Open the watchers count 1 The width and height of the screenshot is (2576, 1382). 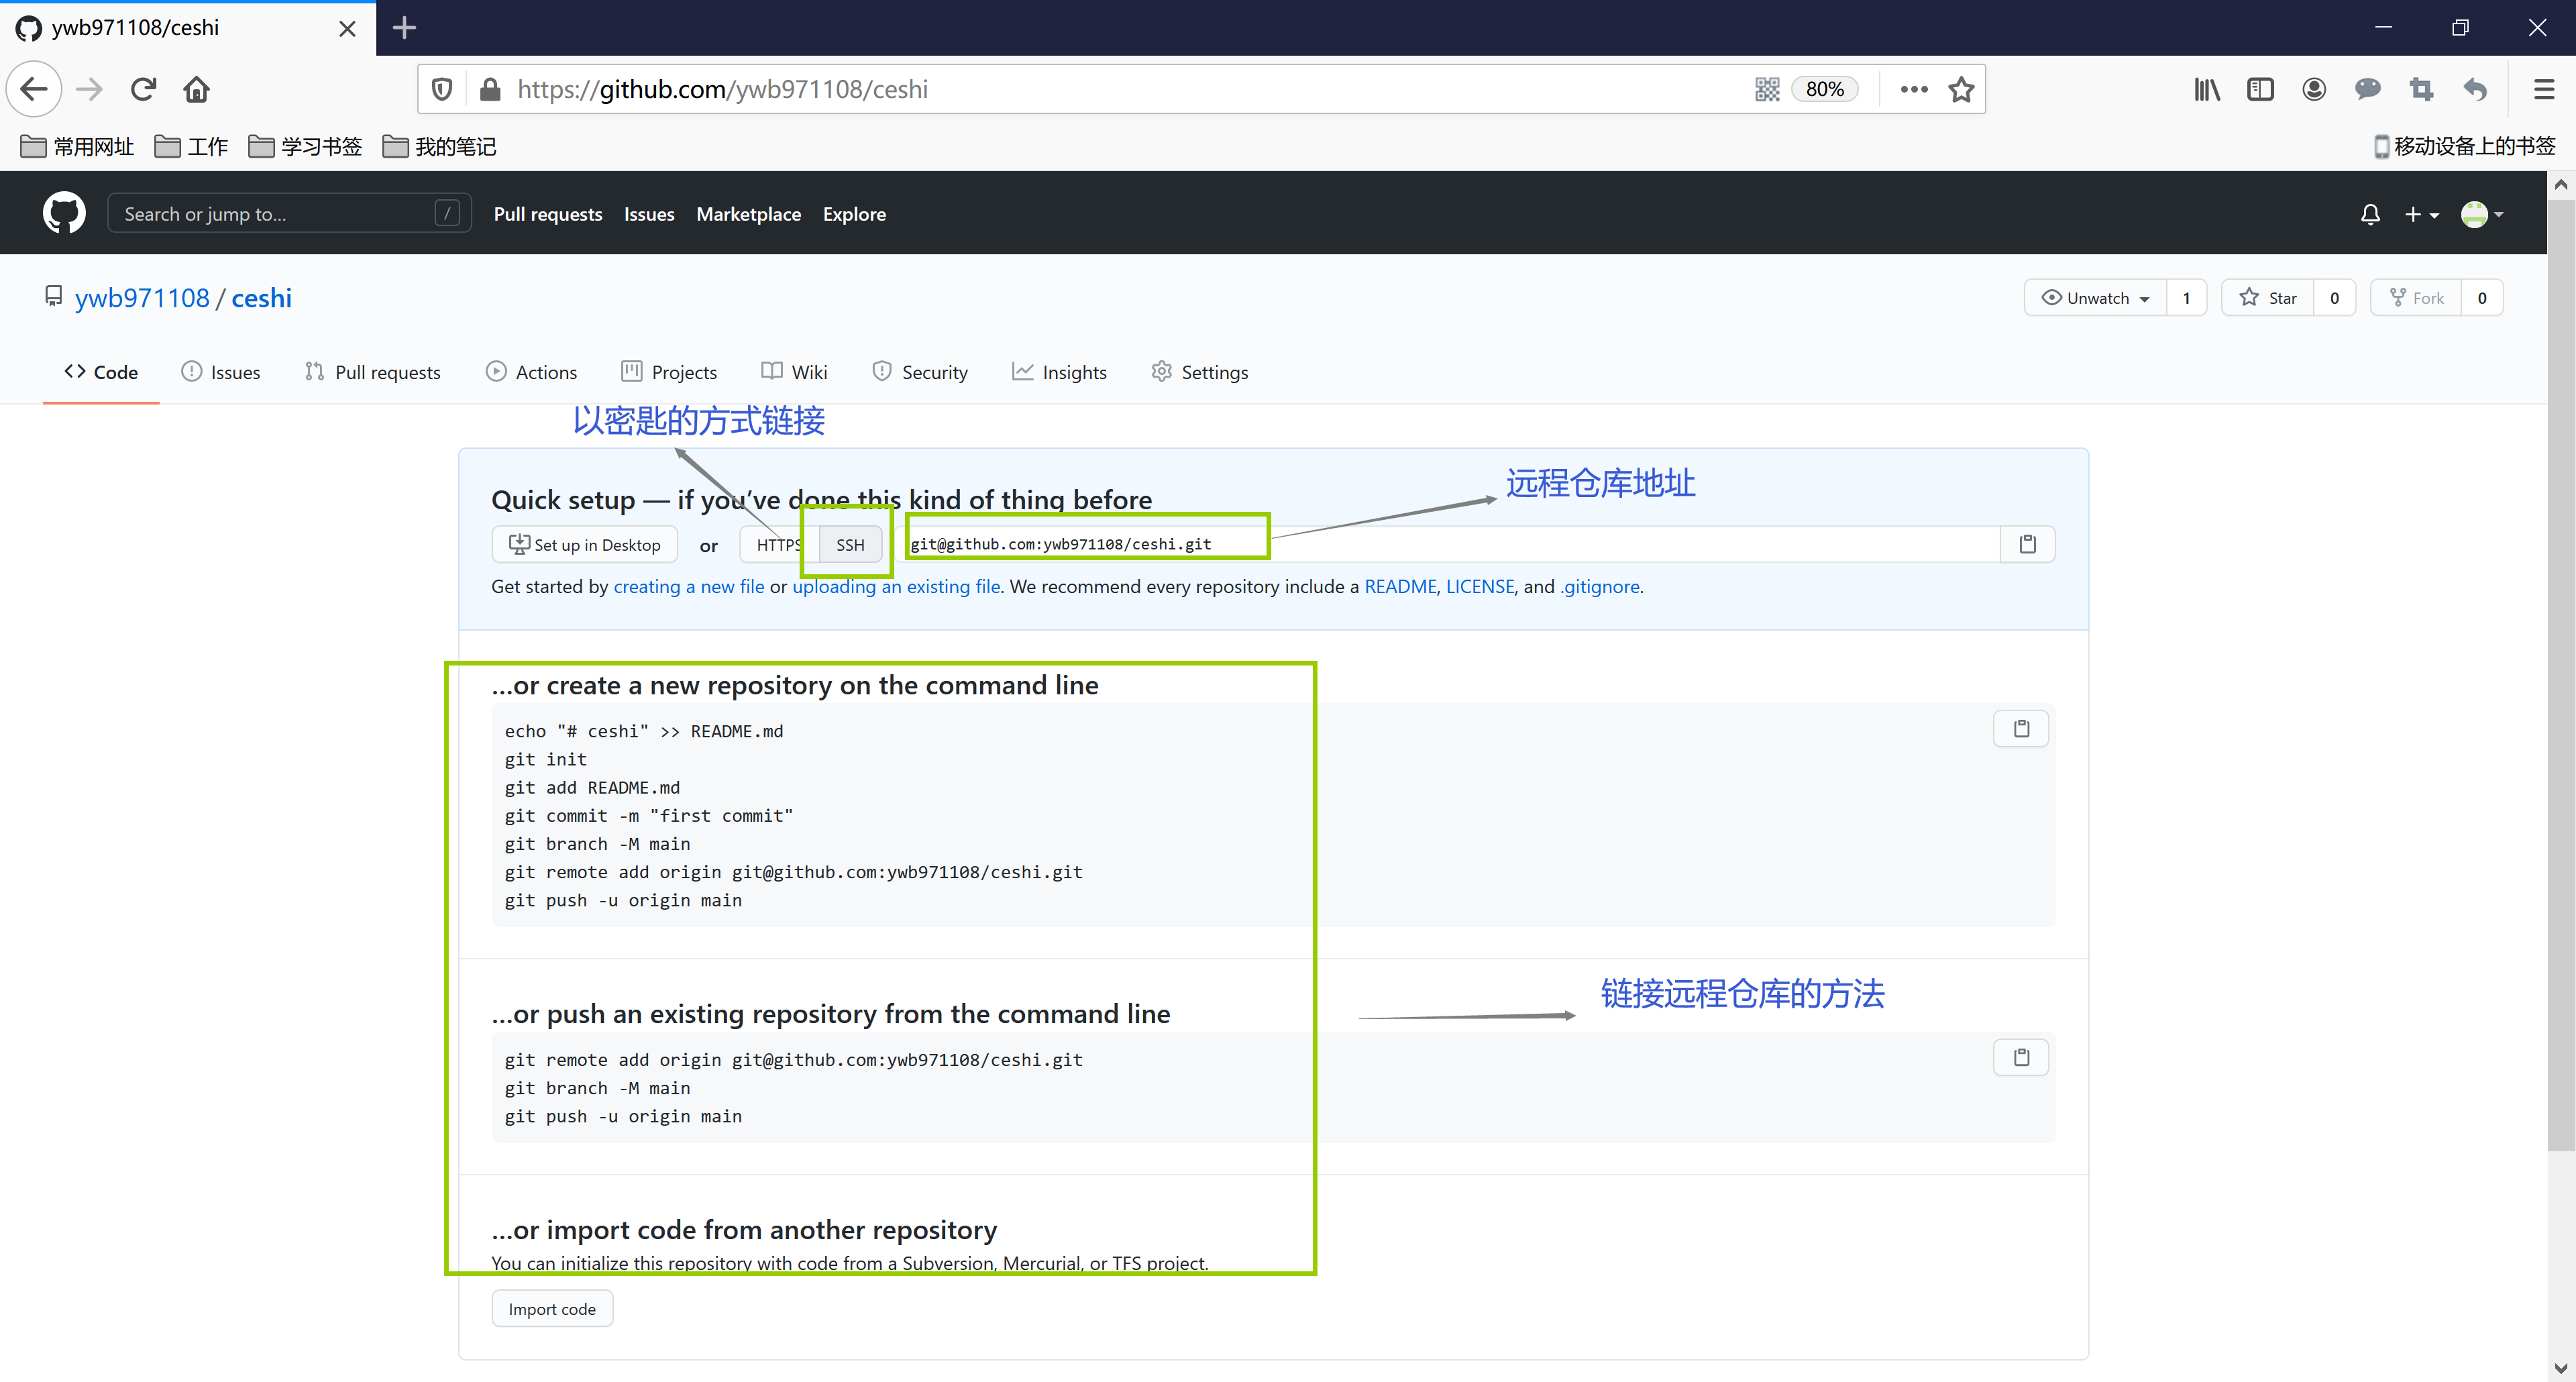2186,298
